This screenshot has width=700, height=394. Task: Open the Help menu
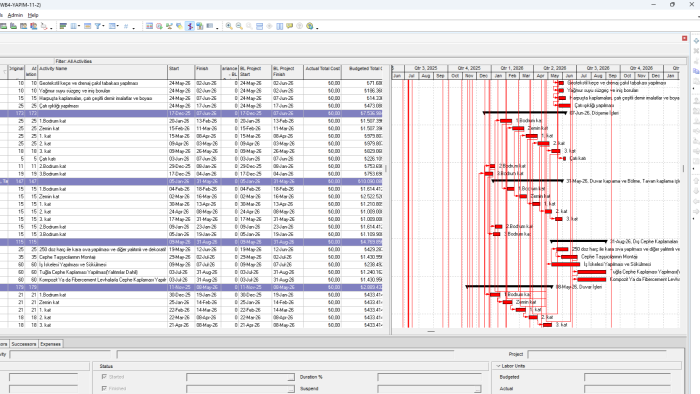tap(33, 15)
